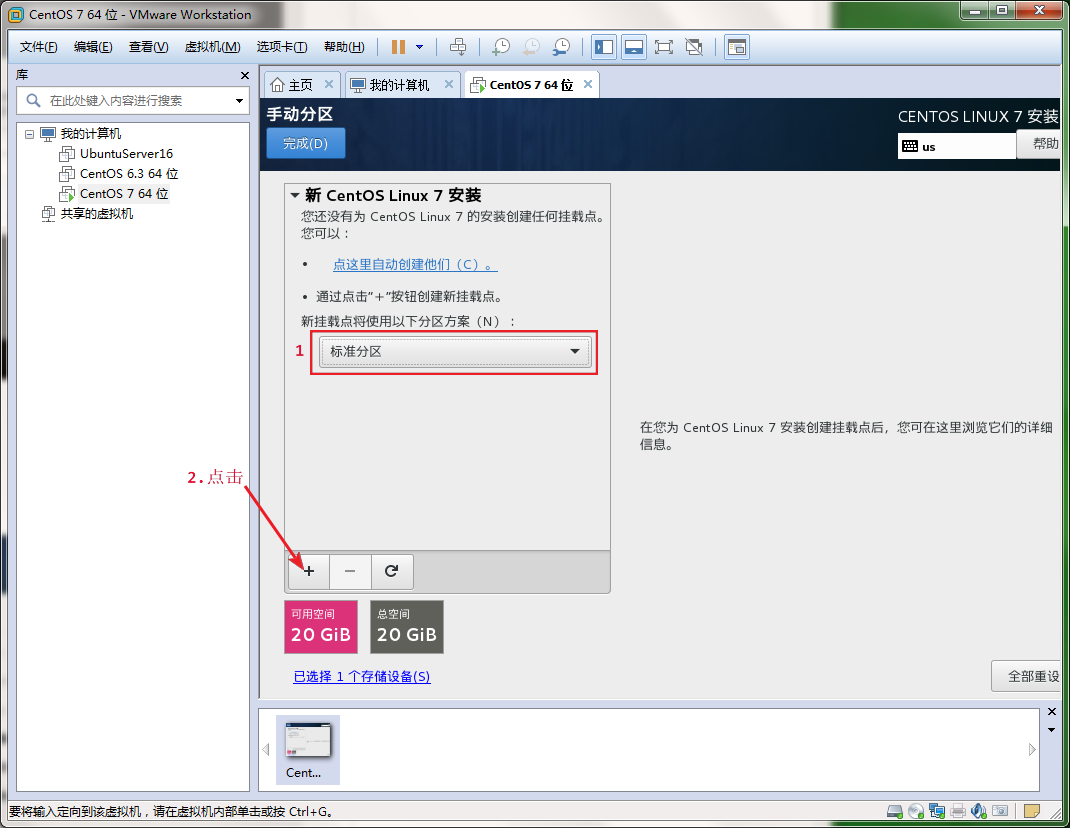The image size is (1070, 828).
Task: Toggle the console view icon
Action: click(737, 47)
